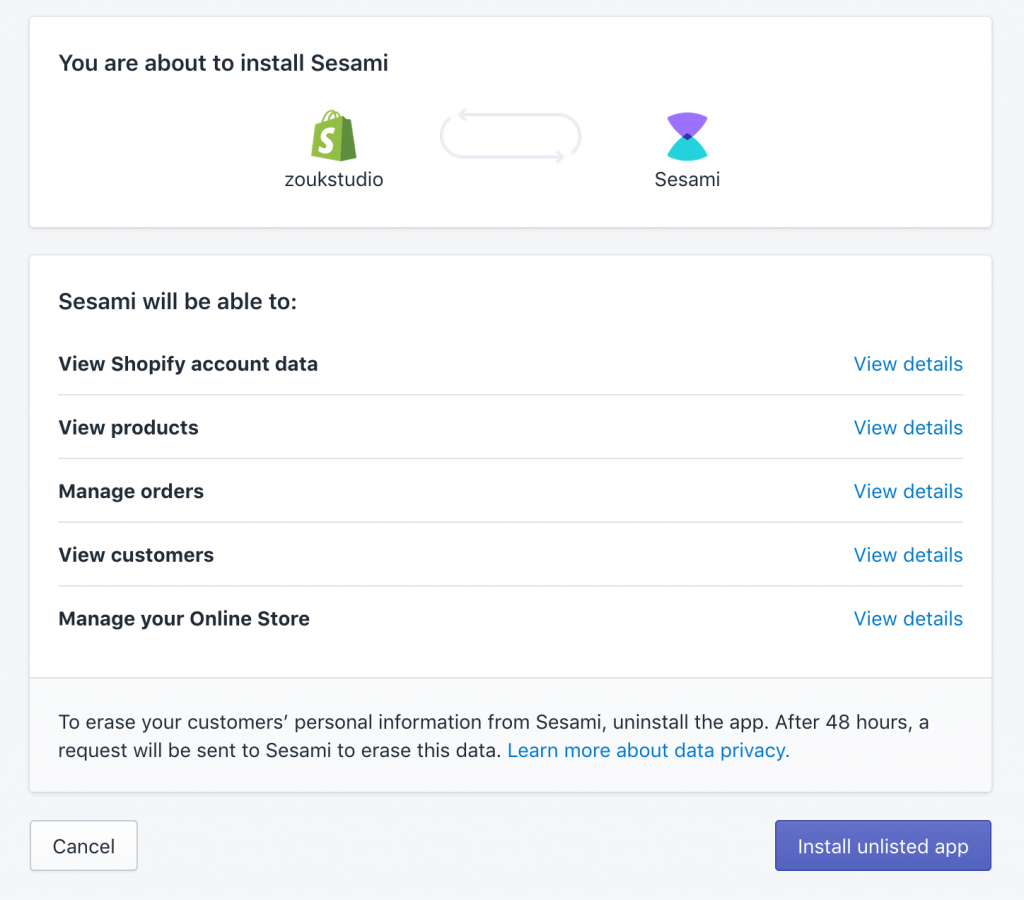Click the Manage your Online Store permission text
Image resolution: width=1024 pixels, height=900 pixels.
(x=183, y=618)
